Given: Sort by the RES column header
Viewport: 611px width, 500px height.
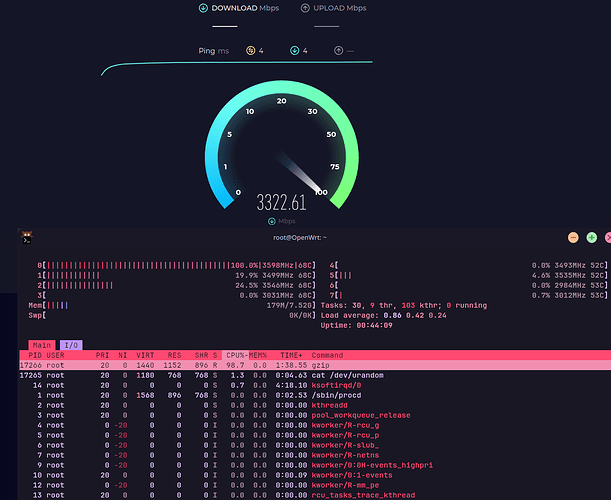Looking at the screenshot, I should [174, 355].
